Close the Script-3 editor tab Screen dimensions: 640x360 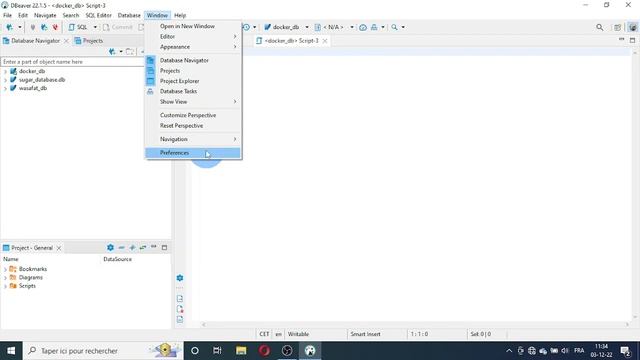pyautogui.click(x=325, y=41)
